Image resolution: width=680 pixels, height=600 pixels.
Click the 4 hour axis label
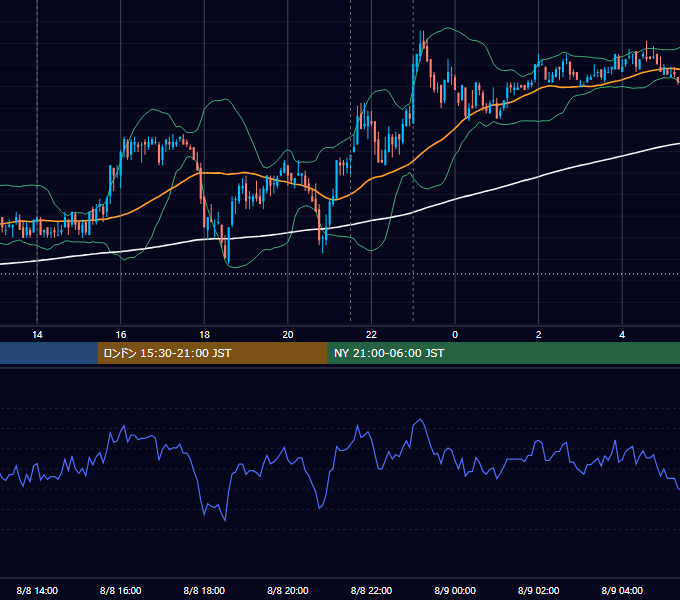[622, 335]
